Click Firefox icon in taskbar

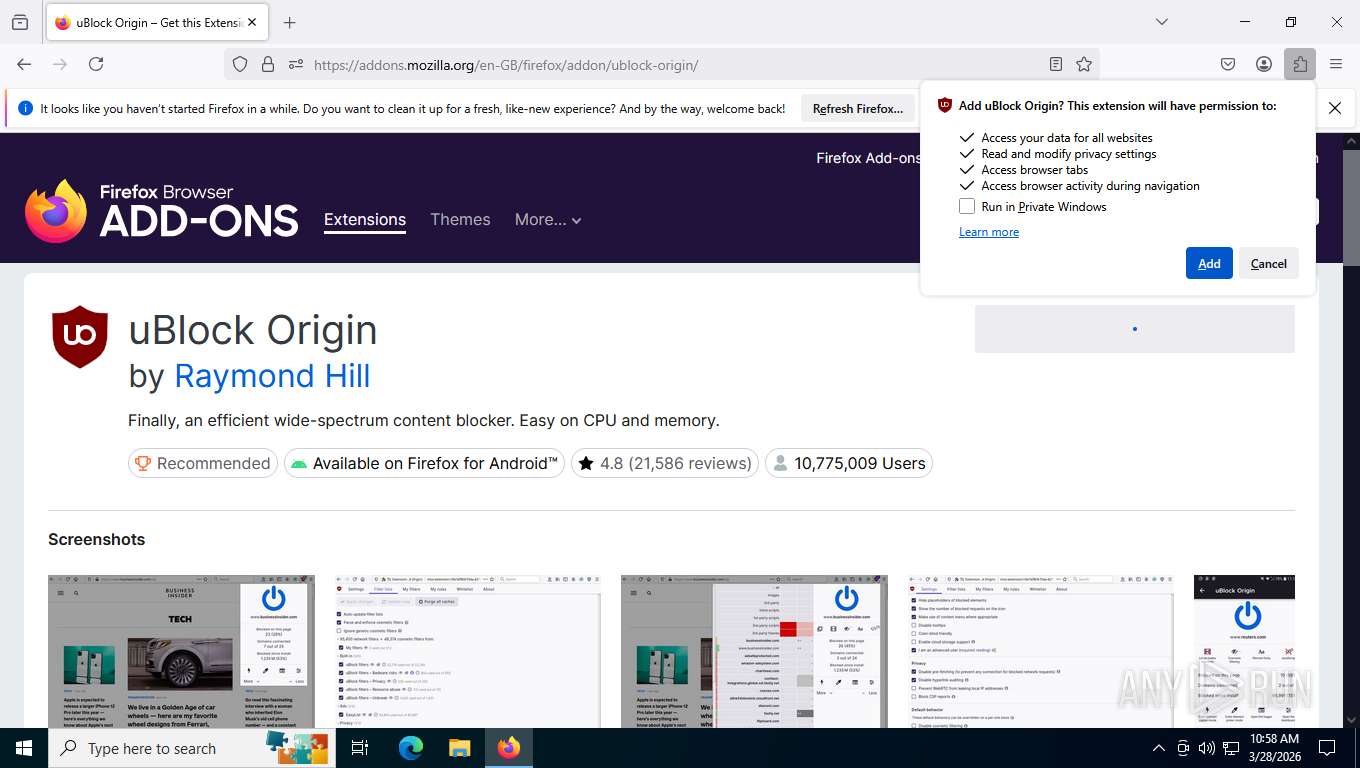[x=509, y=748]
